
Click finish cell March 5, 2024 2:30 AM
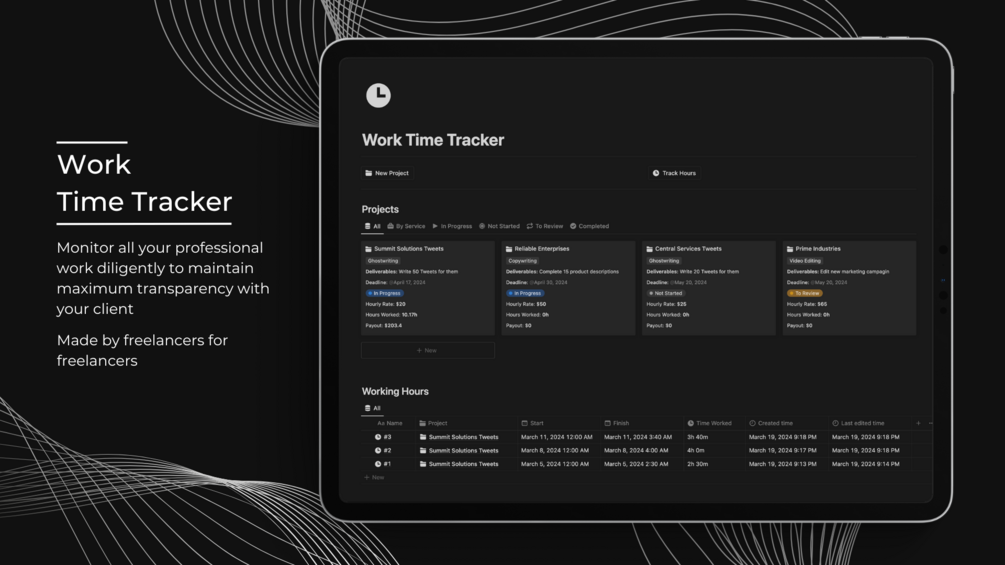pos(636,464)
